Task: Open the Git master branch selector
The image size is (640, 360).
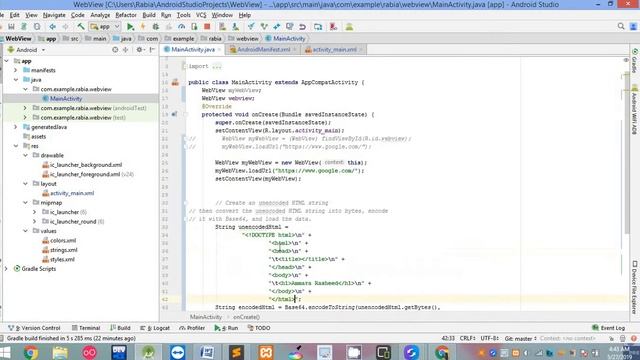Action: [520, 338]
